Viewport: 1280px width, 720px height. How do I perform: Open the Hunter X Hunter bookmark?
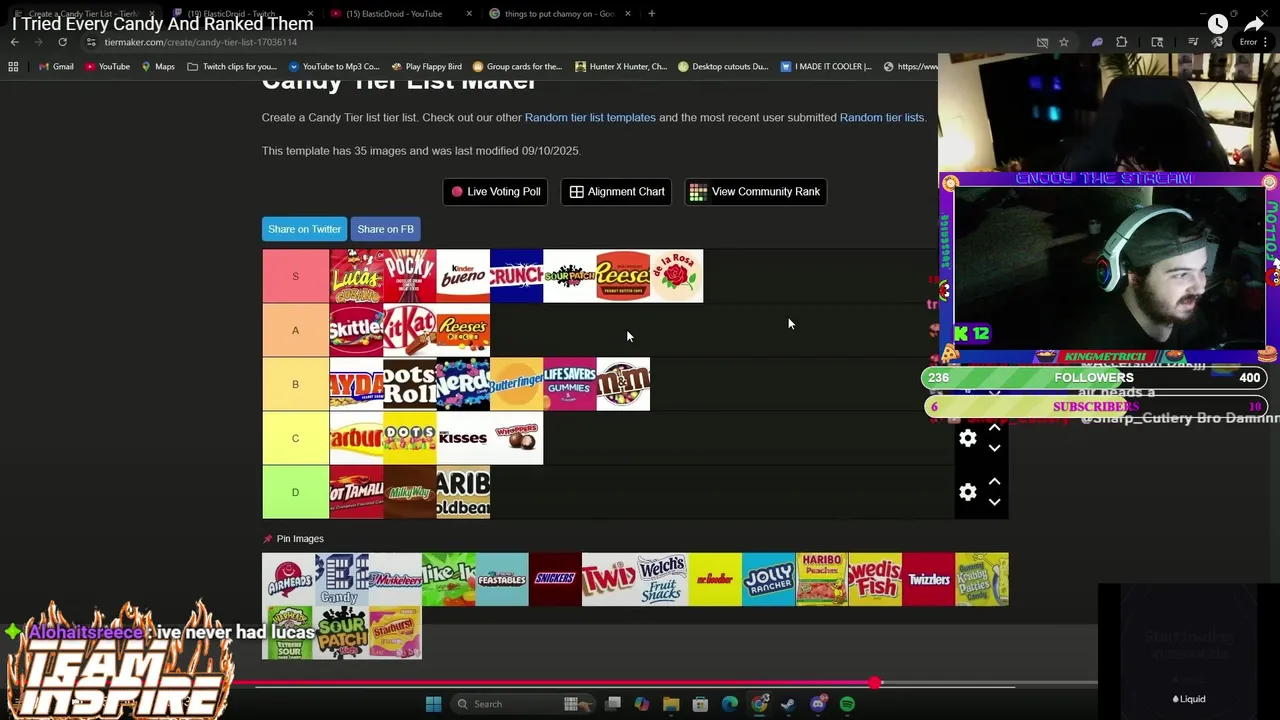(621, 67)
